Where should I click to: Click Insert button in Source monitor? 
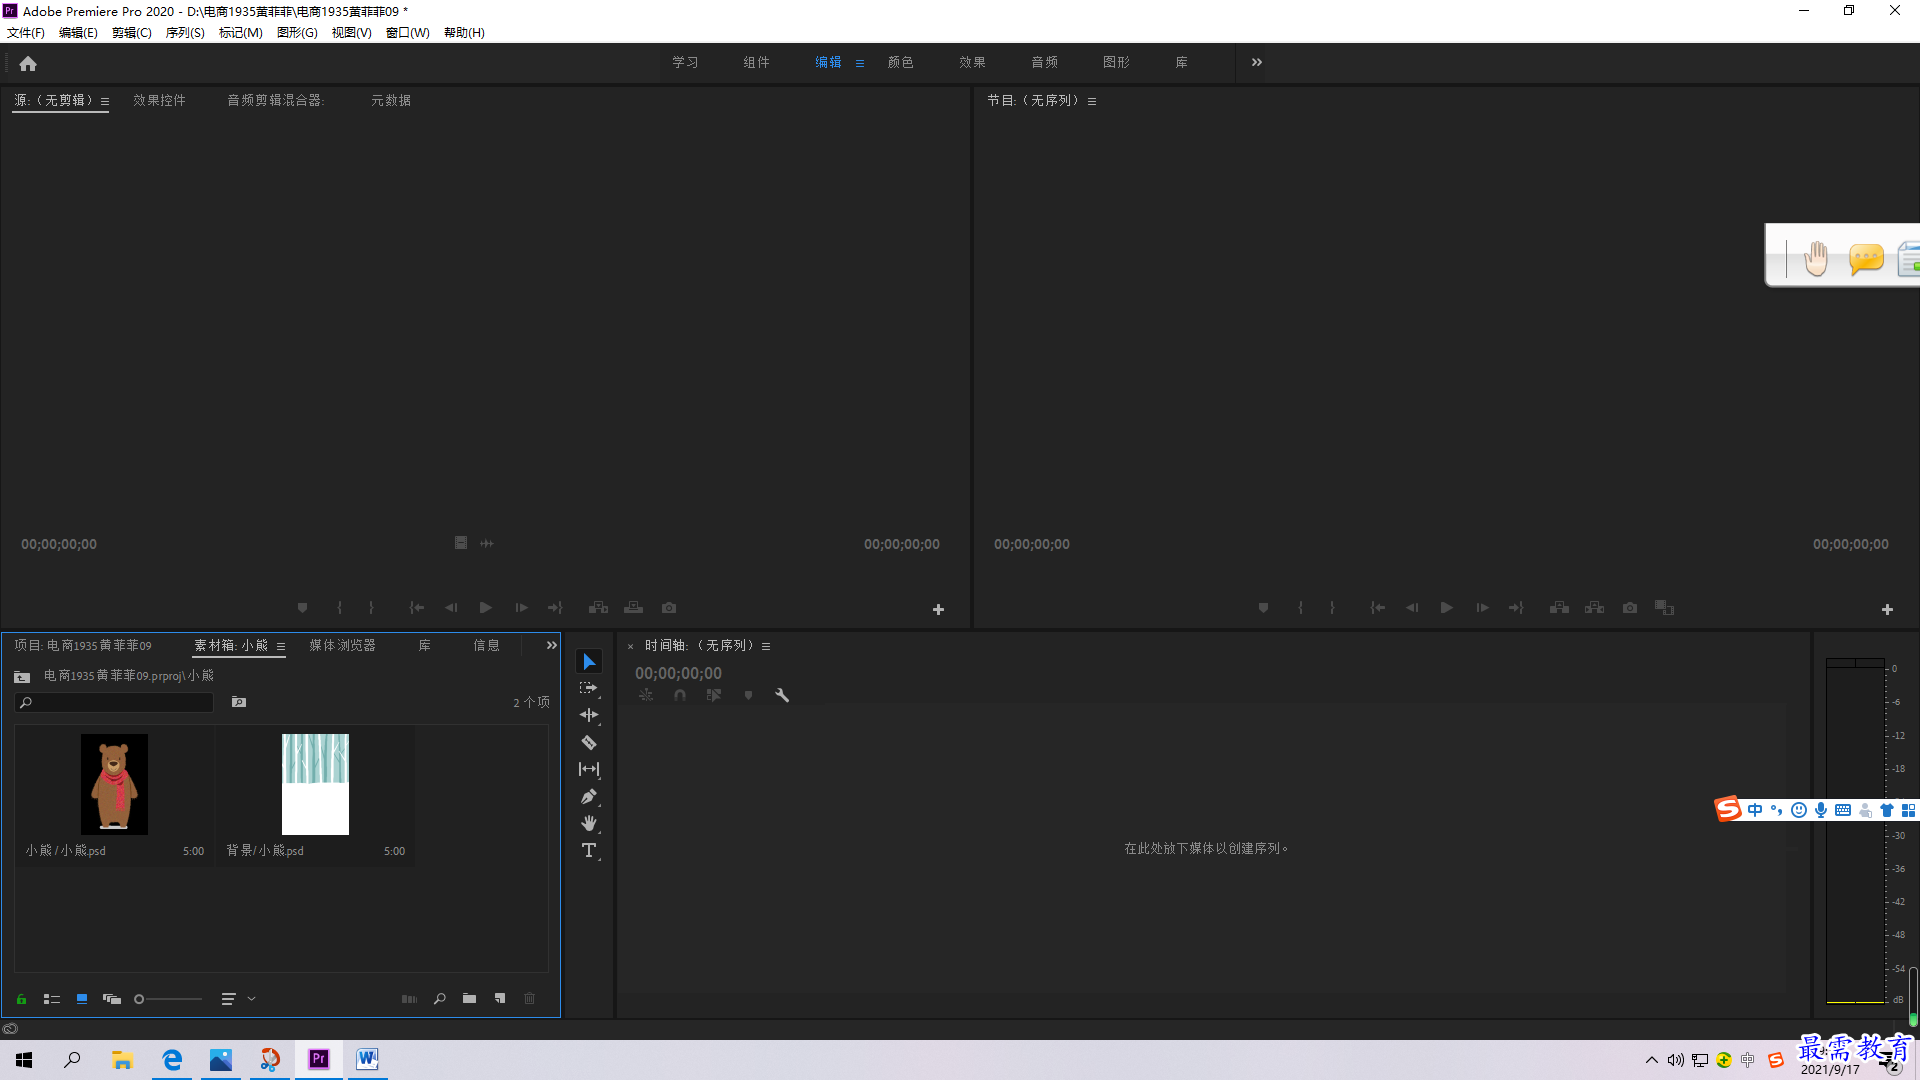coord(598,608)
